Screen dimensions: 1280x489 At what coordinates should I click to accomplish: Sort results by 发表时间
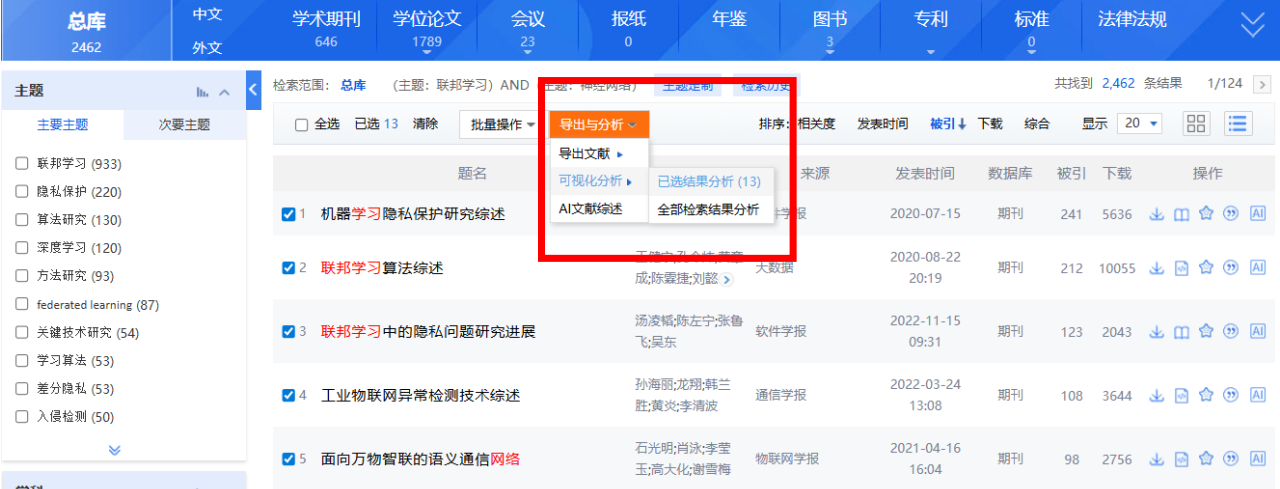click(882, 124)
